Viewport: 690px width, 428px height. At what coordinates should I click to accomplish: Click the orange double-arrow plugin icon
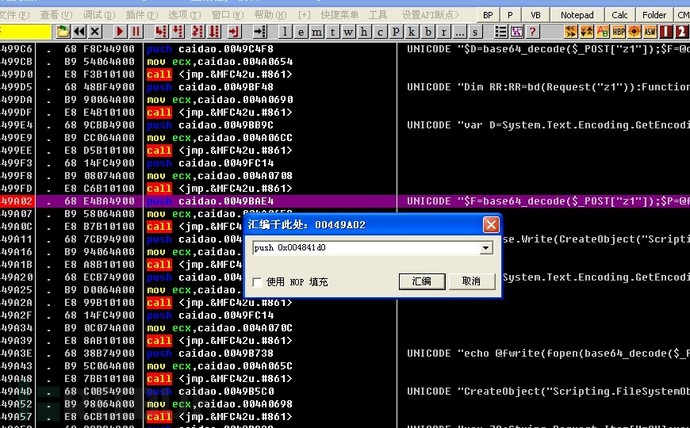(x=571, y=32)
